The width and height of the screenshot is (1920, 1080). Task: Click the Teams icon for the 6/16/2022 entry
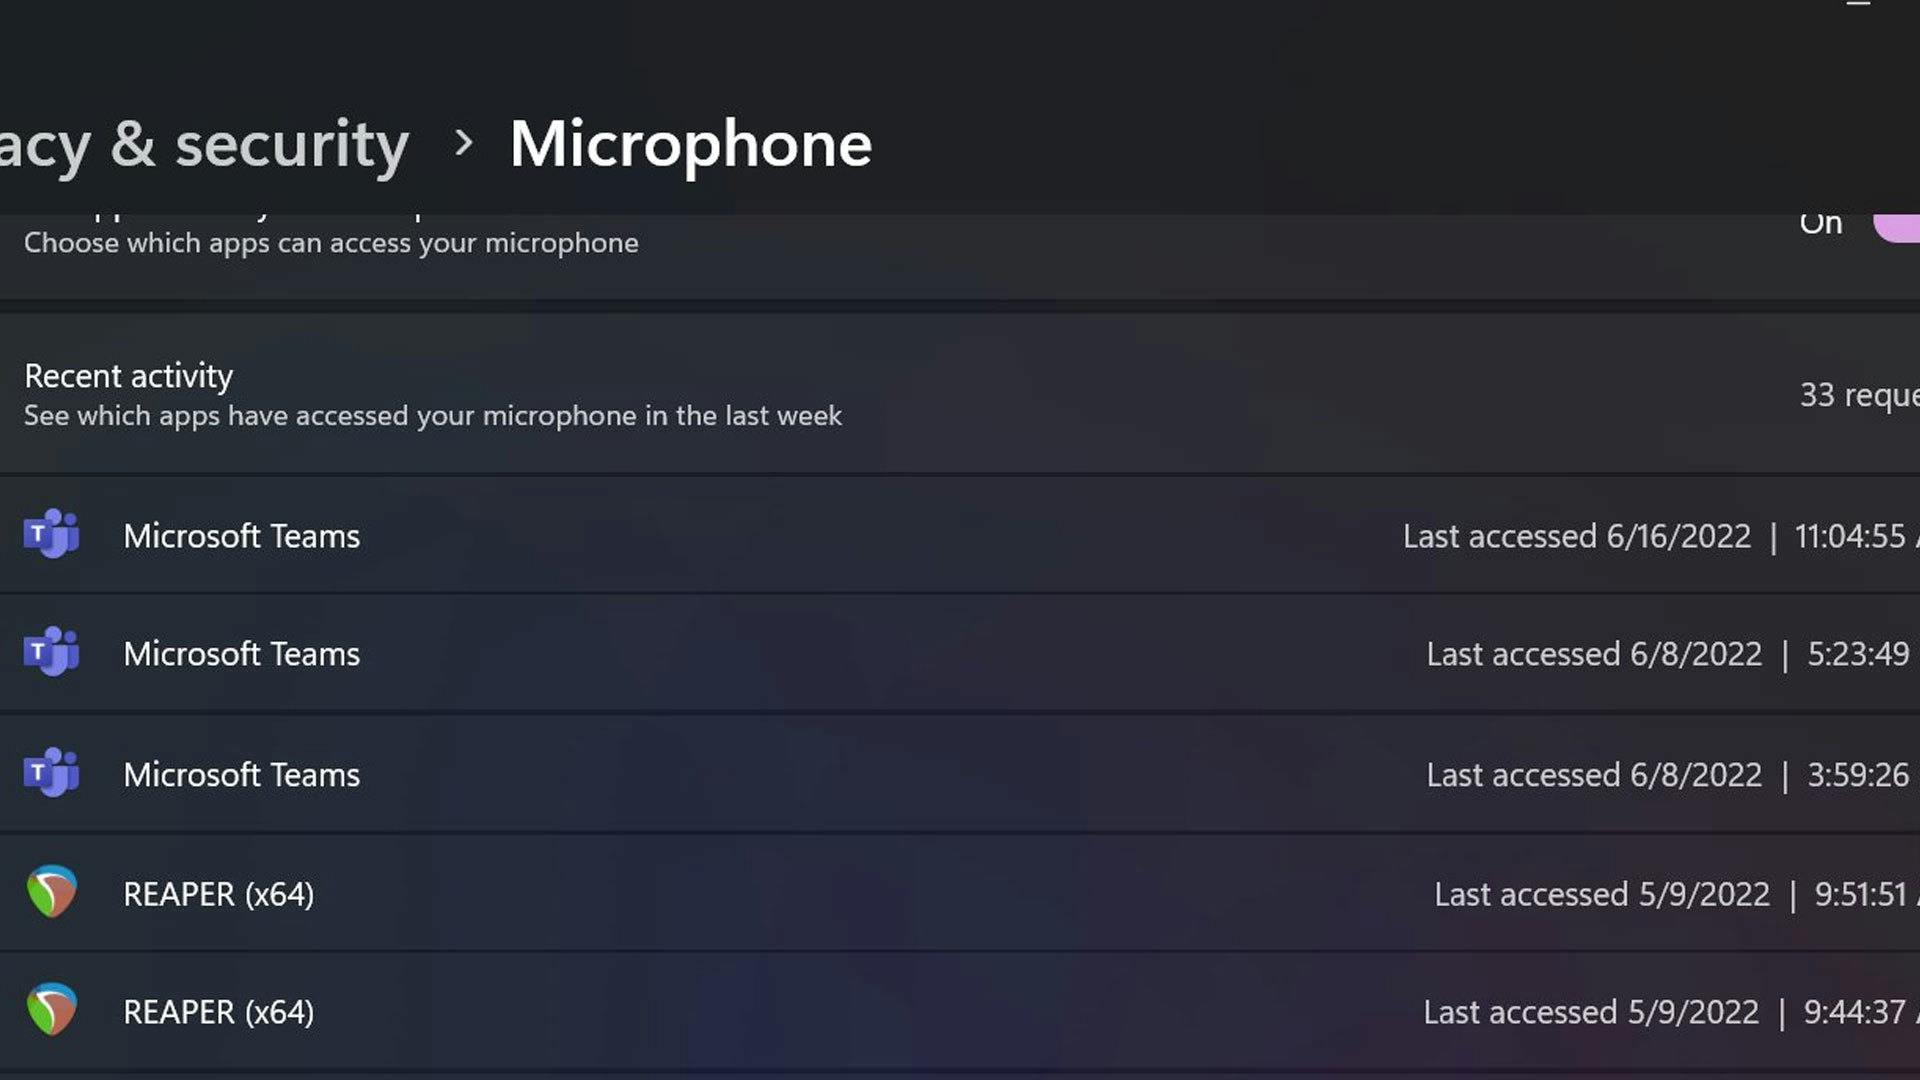51,535
